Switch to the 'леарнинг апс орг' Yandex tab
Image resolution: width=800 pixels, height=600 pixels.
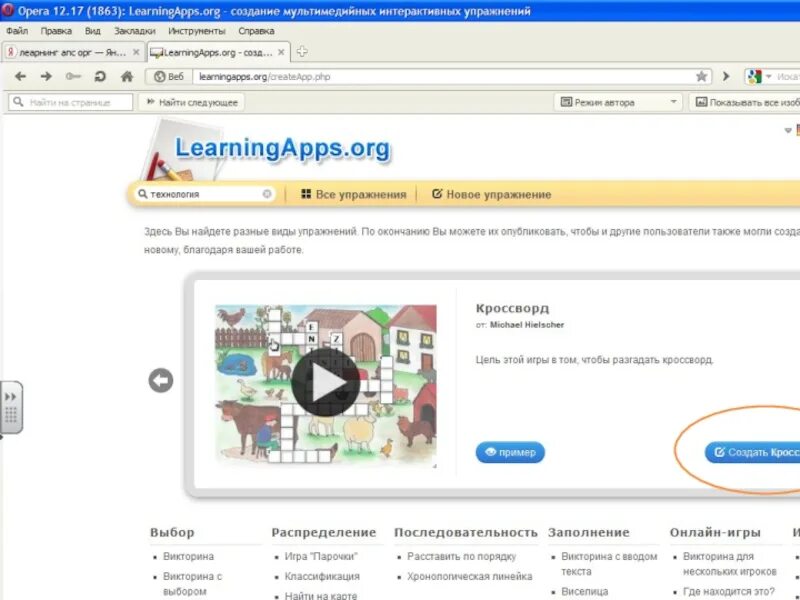tap(73, 52)
